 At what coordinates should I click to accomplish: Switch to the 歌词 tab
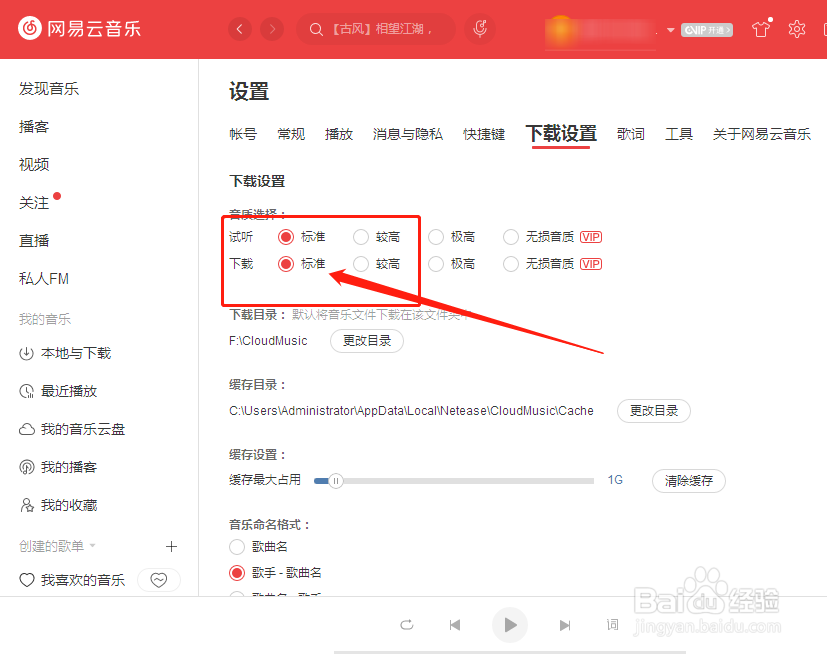[x=631, y=134]
